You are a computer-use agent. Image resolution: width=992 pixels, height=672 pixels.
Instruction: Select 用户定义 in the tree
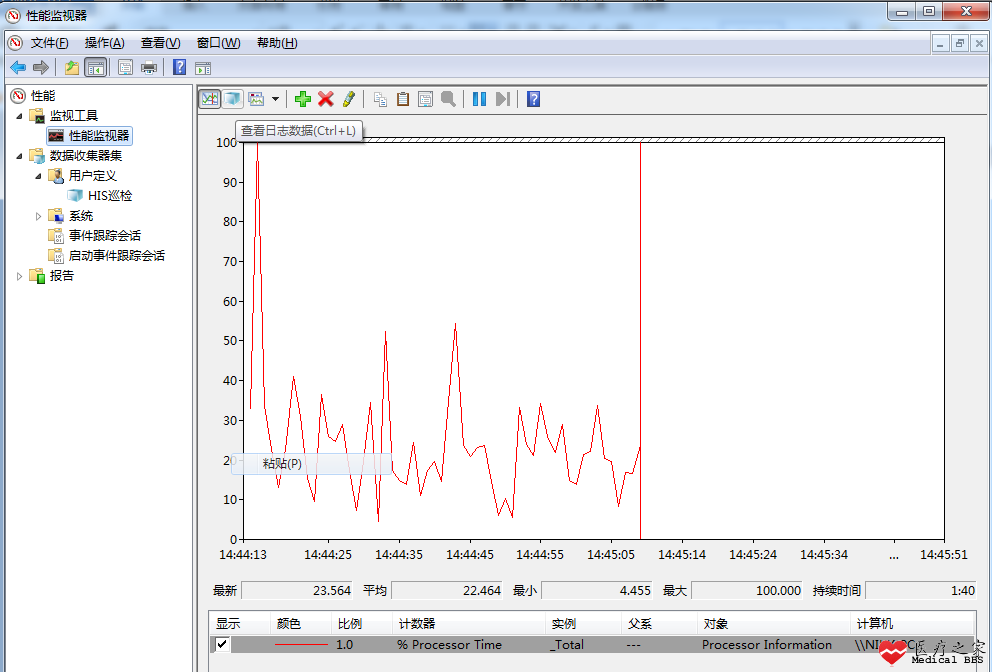pos(93,175)
